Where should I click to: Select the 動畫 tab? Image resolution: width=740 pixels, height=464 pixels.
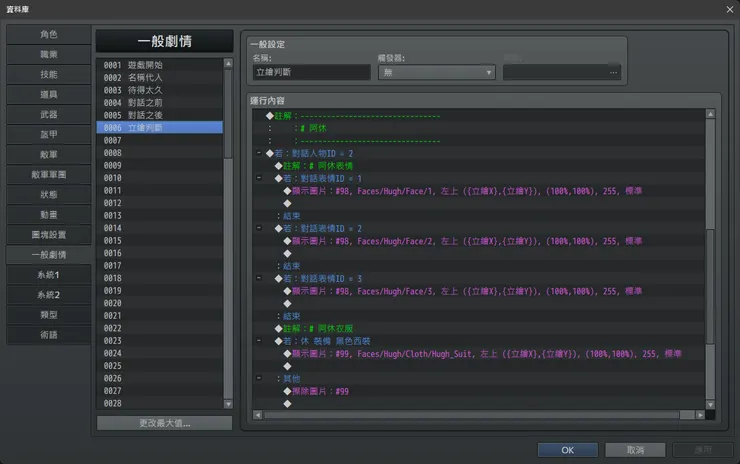point(49,215)
